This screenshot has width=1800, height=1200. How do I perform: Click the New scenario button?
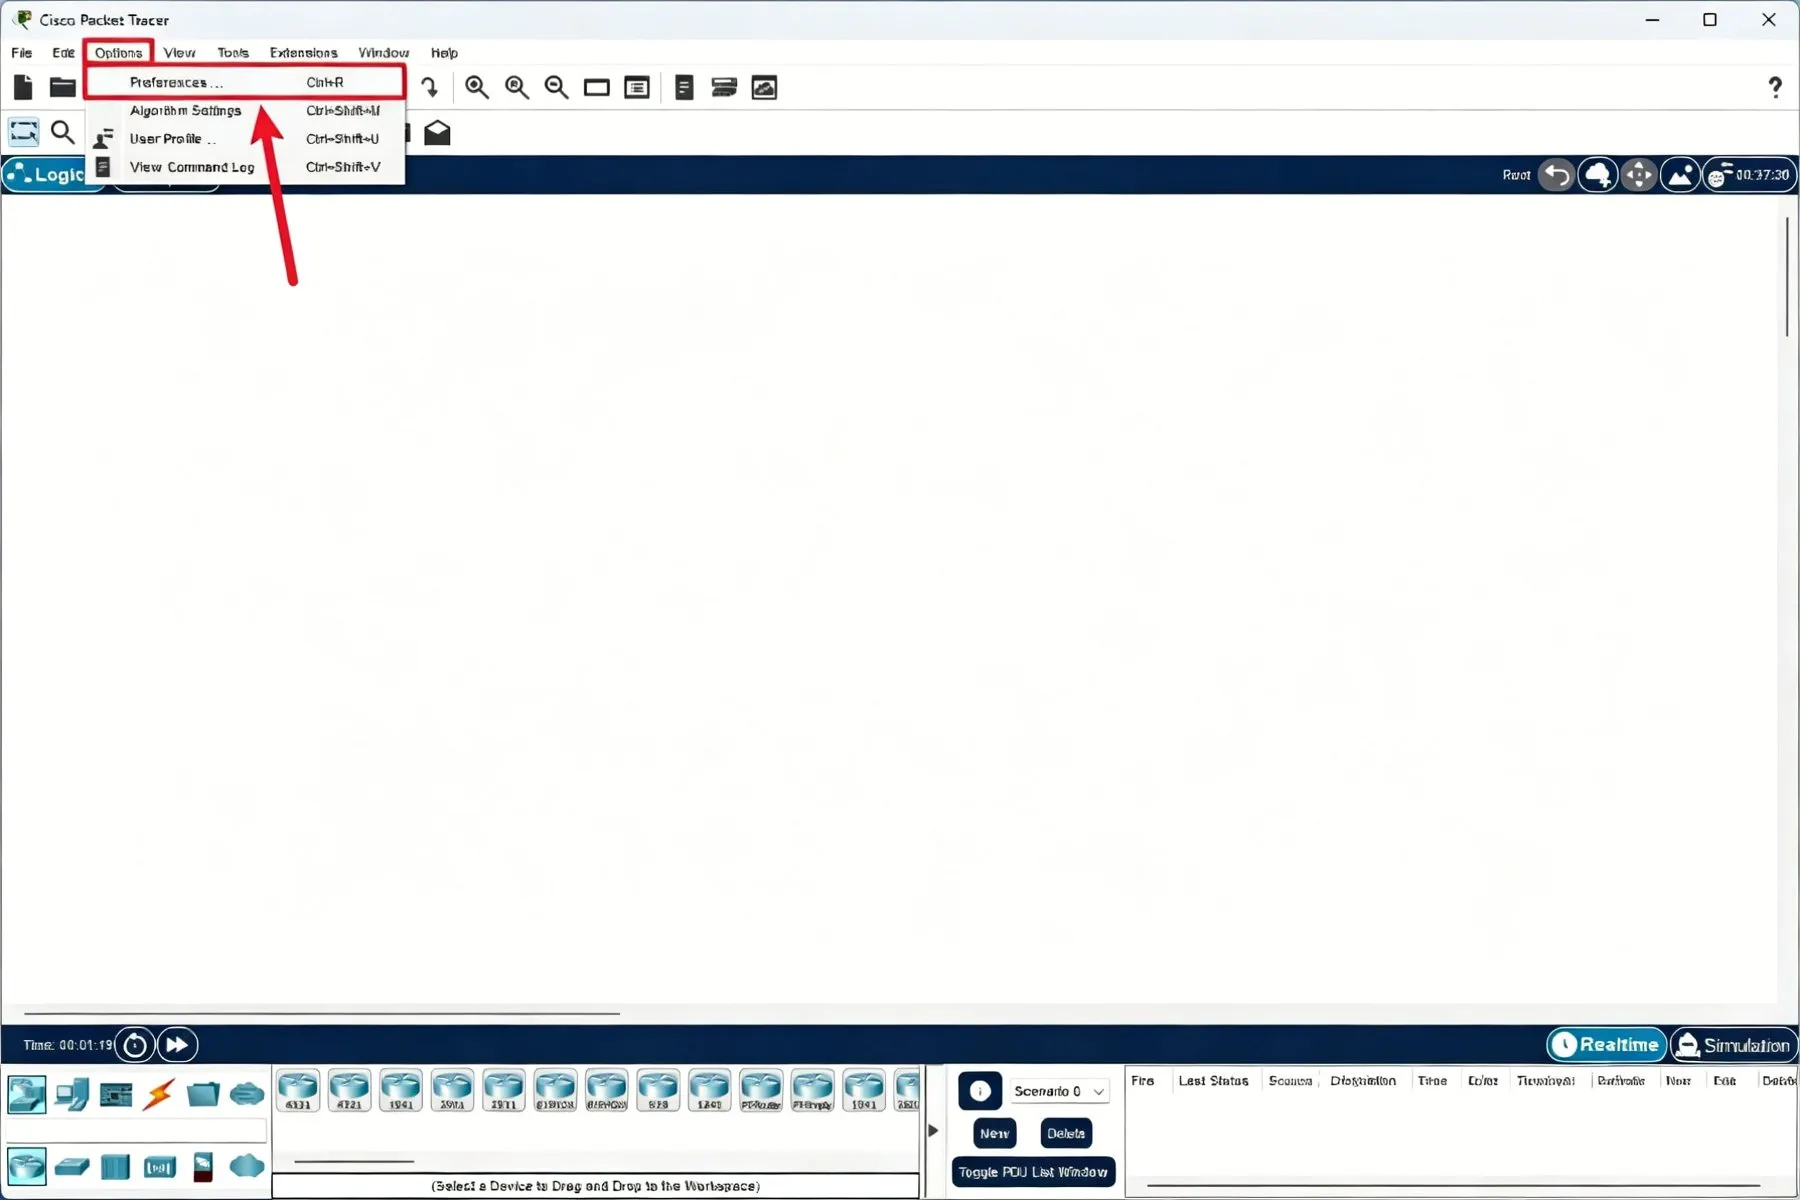tap(994, 1133)
